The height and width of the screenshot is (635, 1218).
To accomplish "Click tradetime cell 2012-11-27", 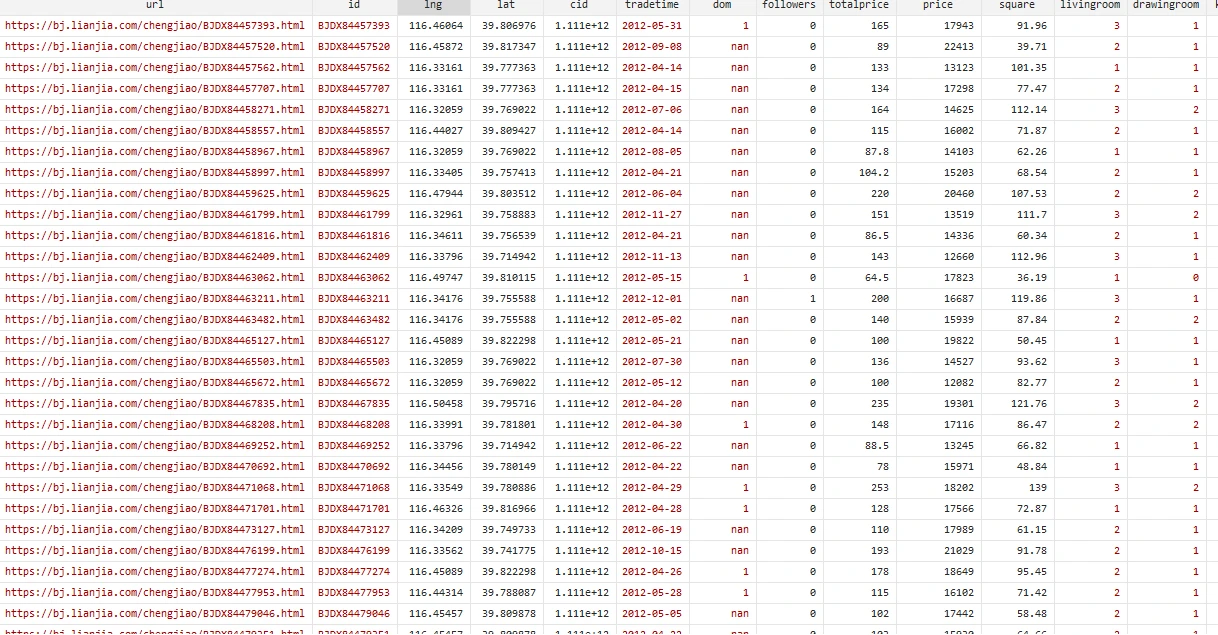I will point(652,215).
